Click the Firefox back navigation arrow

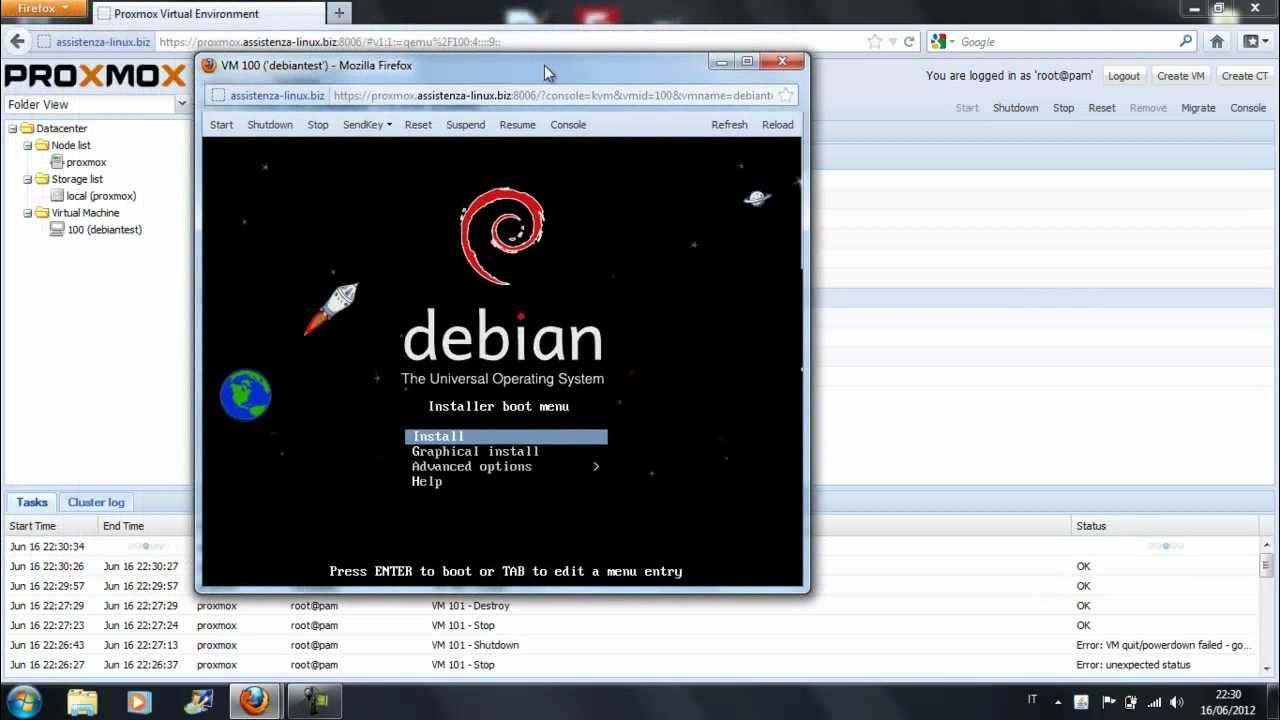(17, 42)
